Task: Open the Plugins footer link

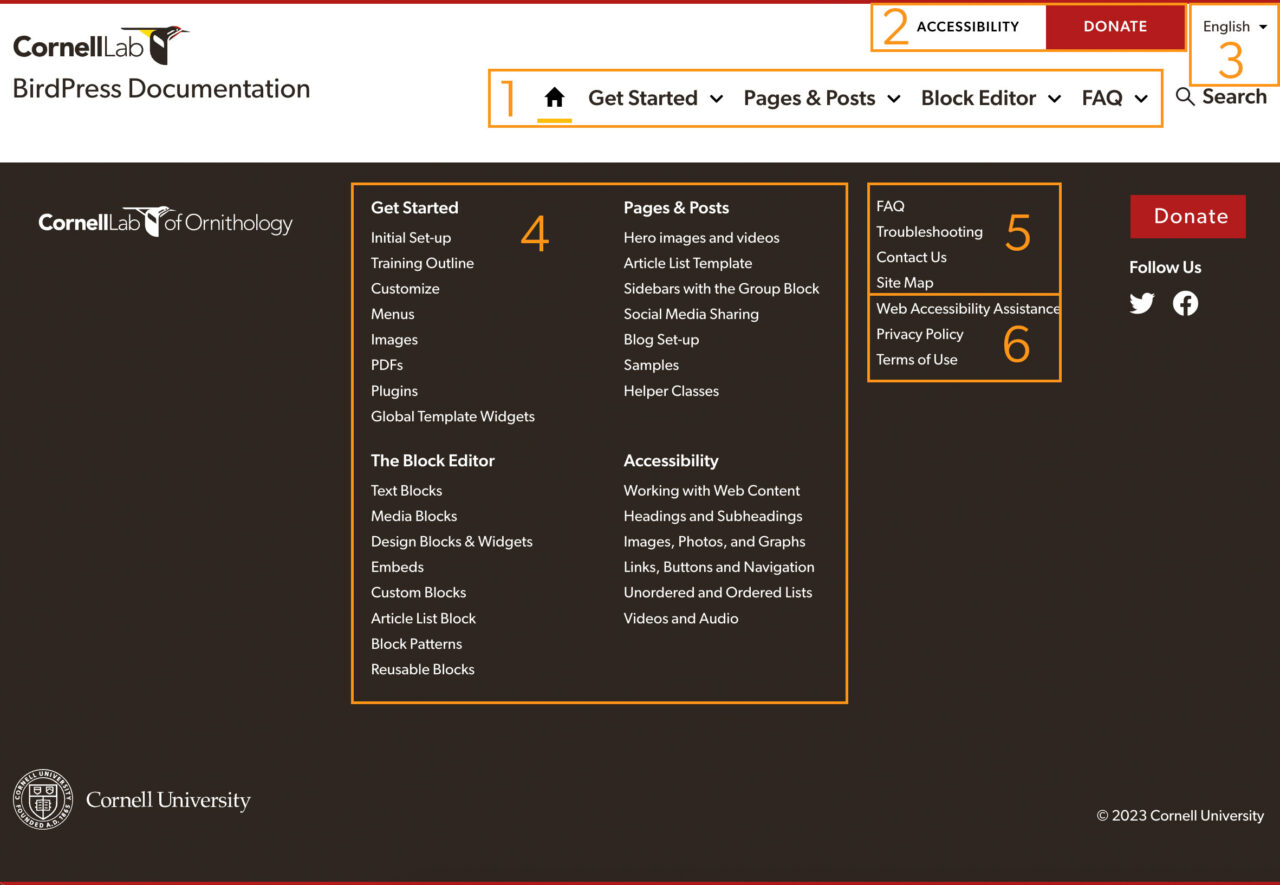Action: (394, 391)
